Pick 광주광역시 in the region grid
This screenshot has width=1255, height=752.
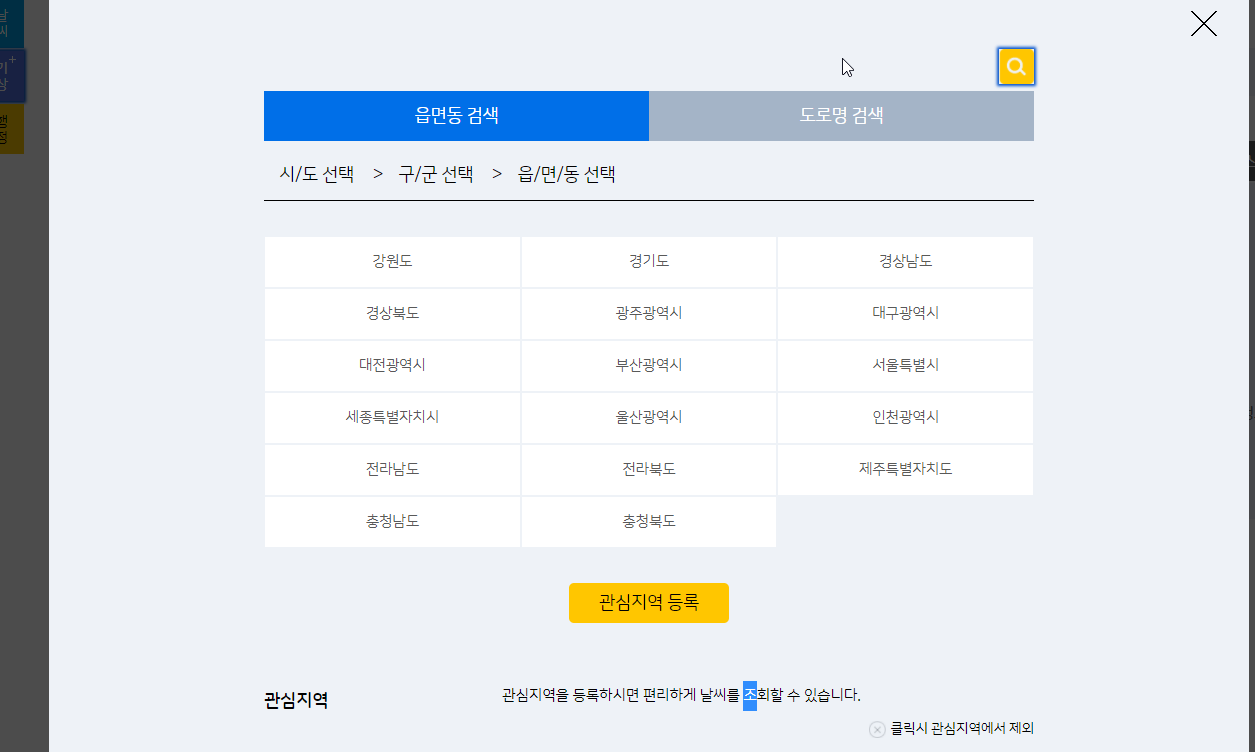tap(649, 314)
